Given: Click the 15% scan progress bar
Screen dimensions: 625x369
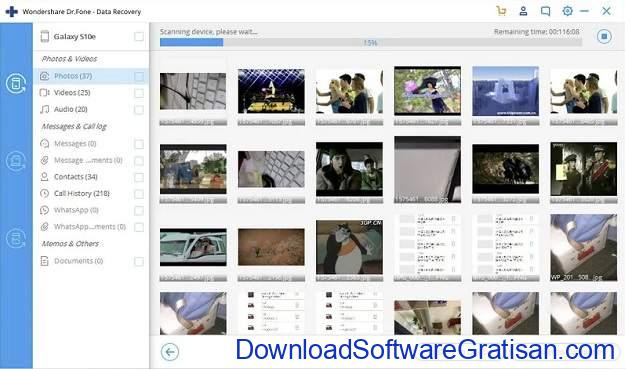Looking at the screenshot, I should 371,42.
